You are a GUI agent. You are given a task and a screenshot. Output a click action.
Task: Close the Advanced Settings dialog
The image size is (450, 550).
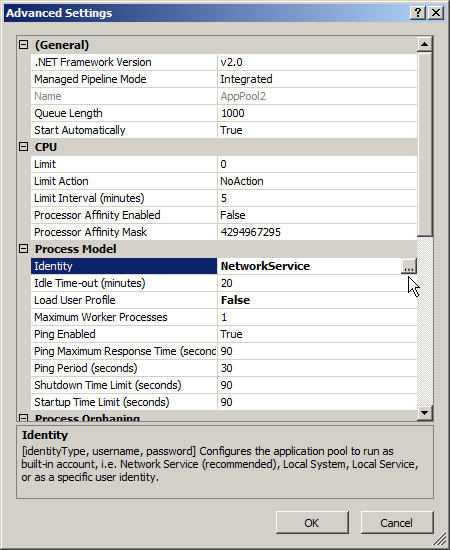click(x=436, y=13)
